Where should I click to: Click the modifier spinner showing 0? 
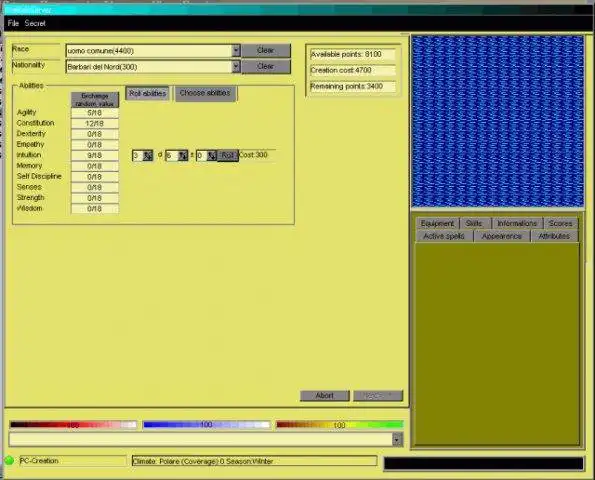click(x=206, y=156)
